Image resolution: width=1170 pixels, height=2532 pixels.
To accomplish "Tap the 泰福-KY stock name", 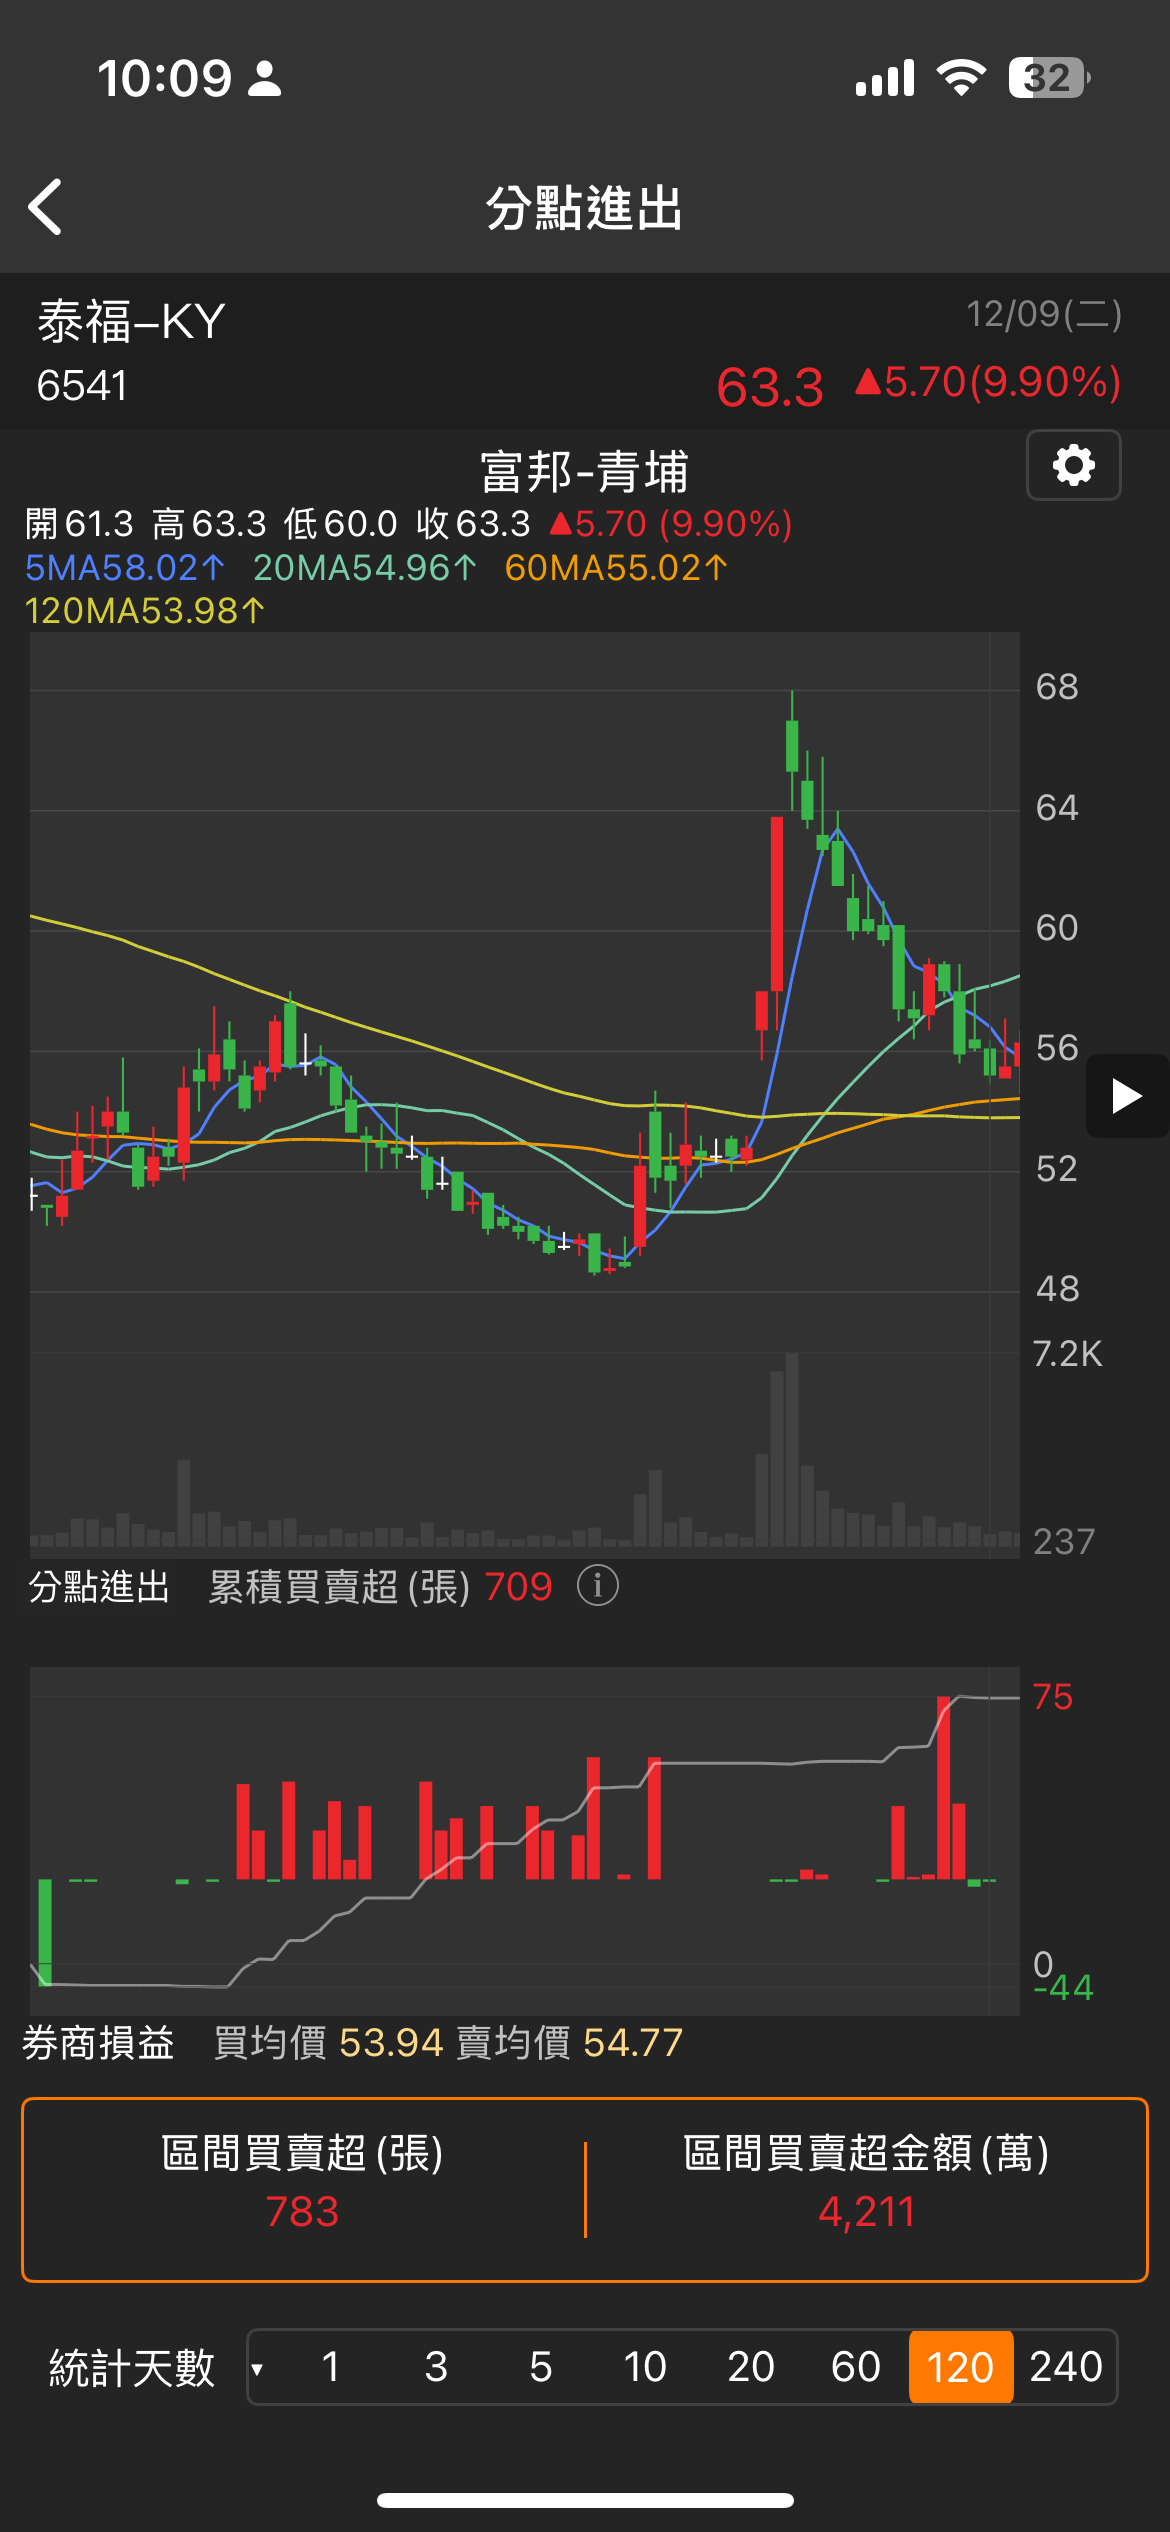I will pyautogui.click(x=131, y=322).
